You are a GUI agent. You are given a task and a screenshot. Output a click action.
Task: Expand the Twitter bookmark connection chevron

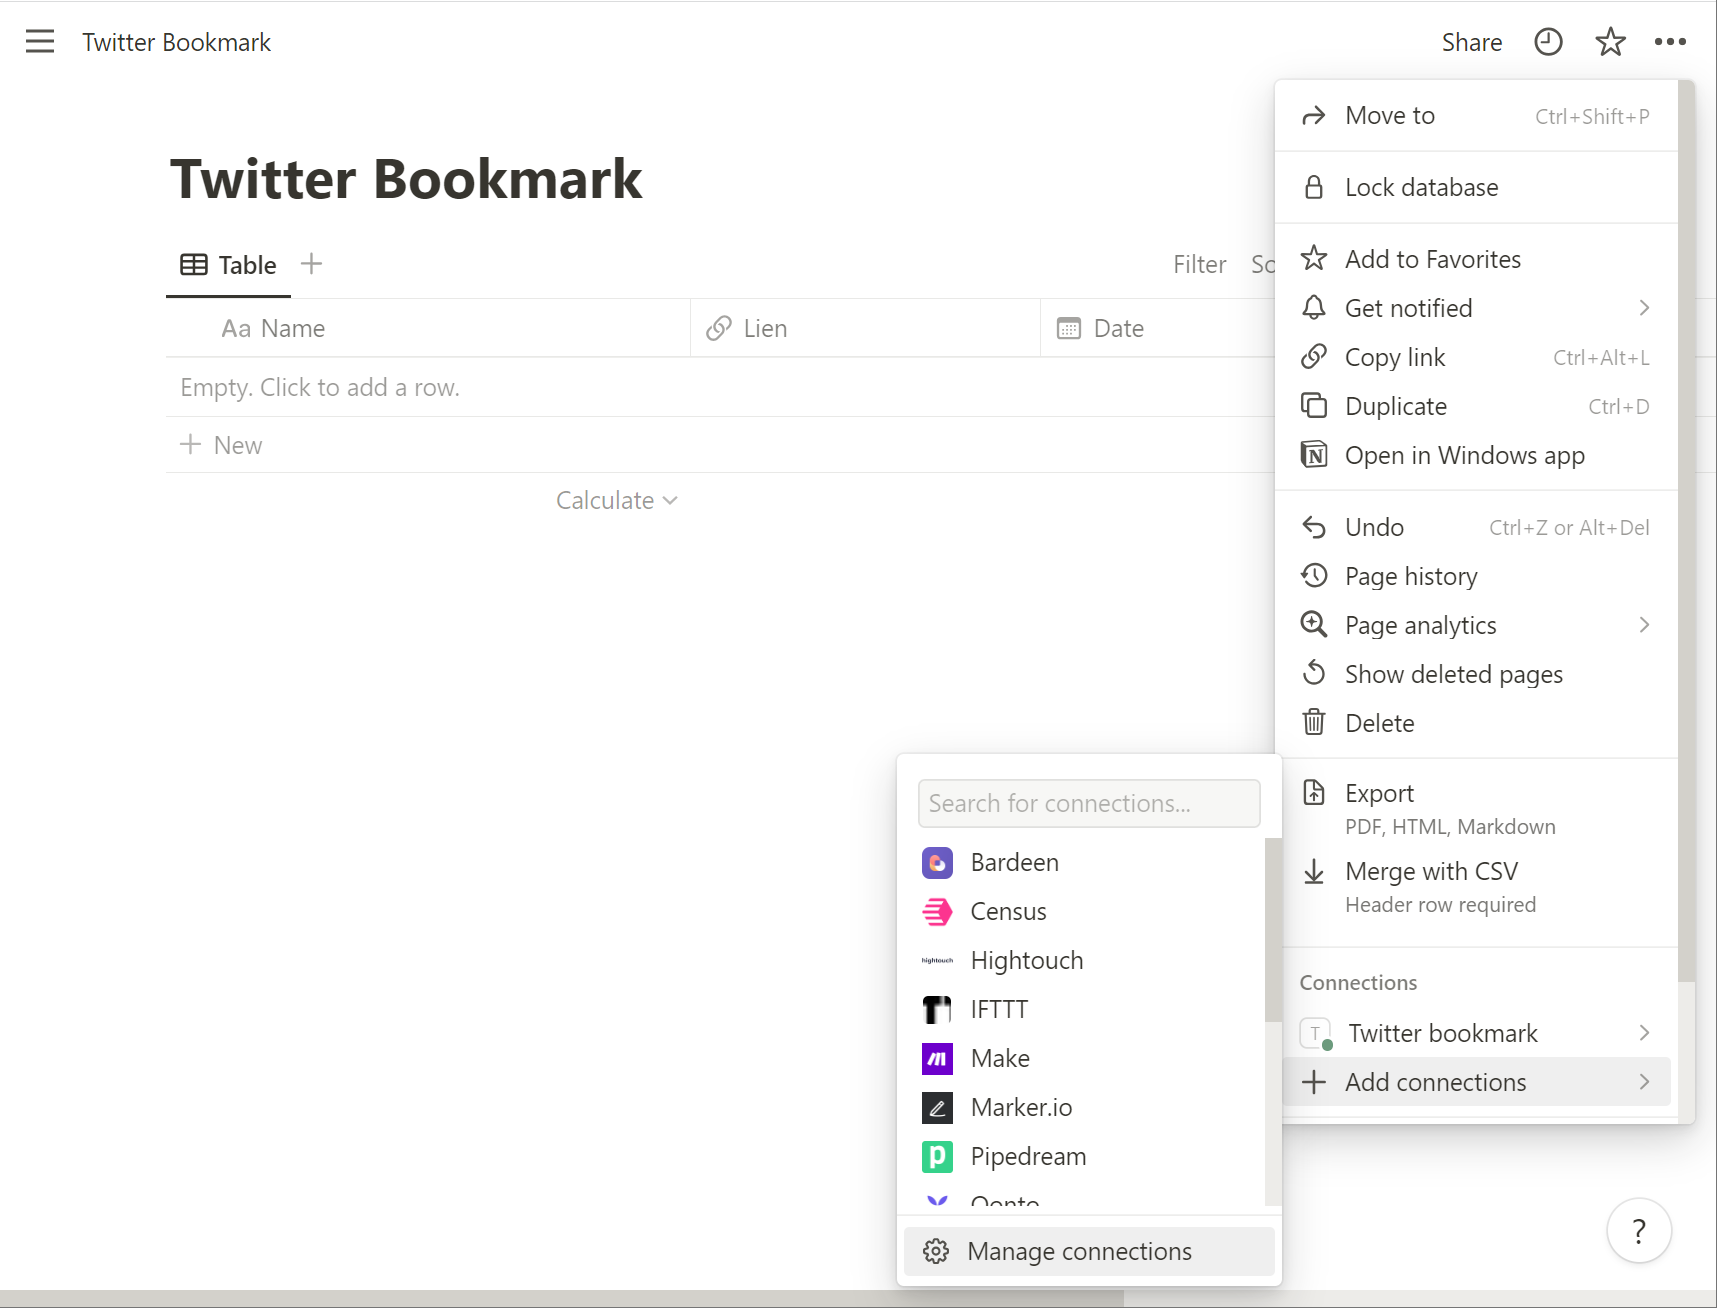pyautogui.click(x=1644, y=1032)
